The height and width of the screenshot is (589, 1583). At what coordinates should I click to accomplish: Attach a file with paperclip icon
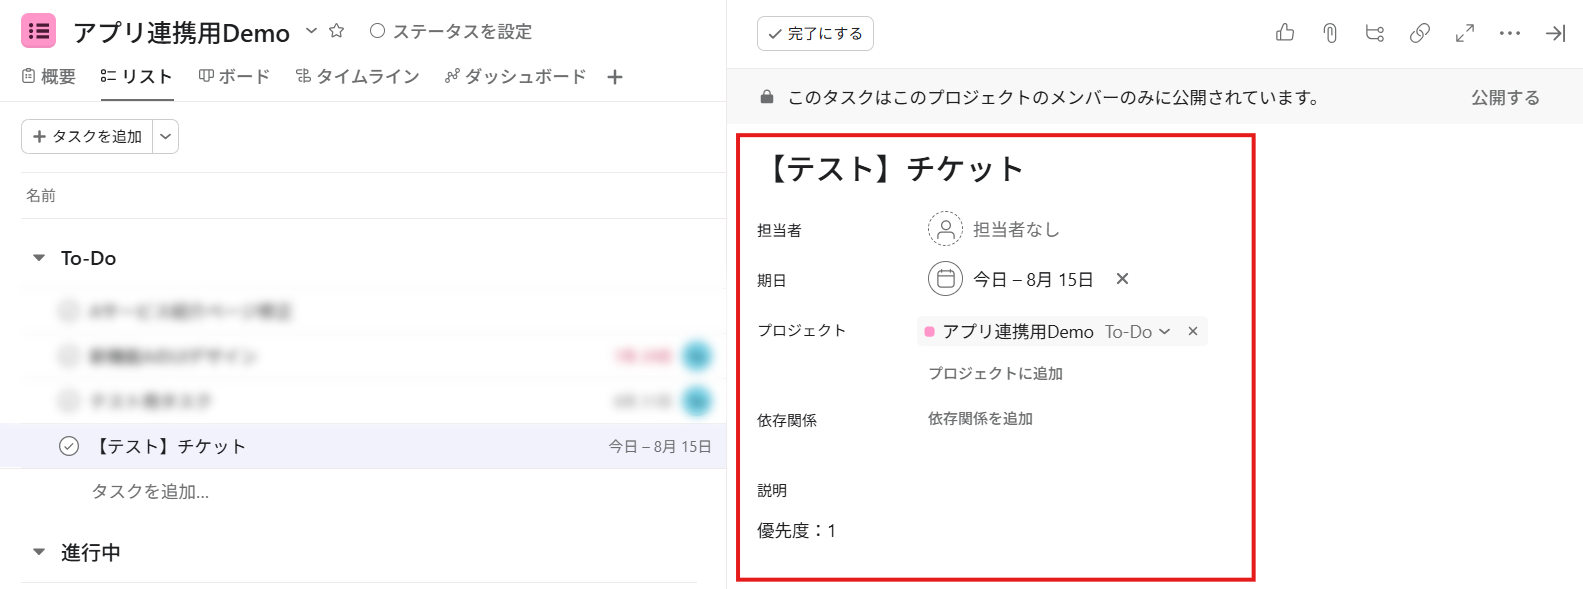pos(1330,33)
